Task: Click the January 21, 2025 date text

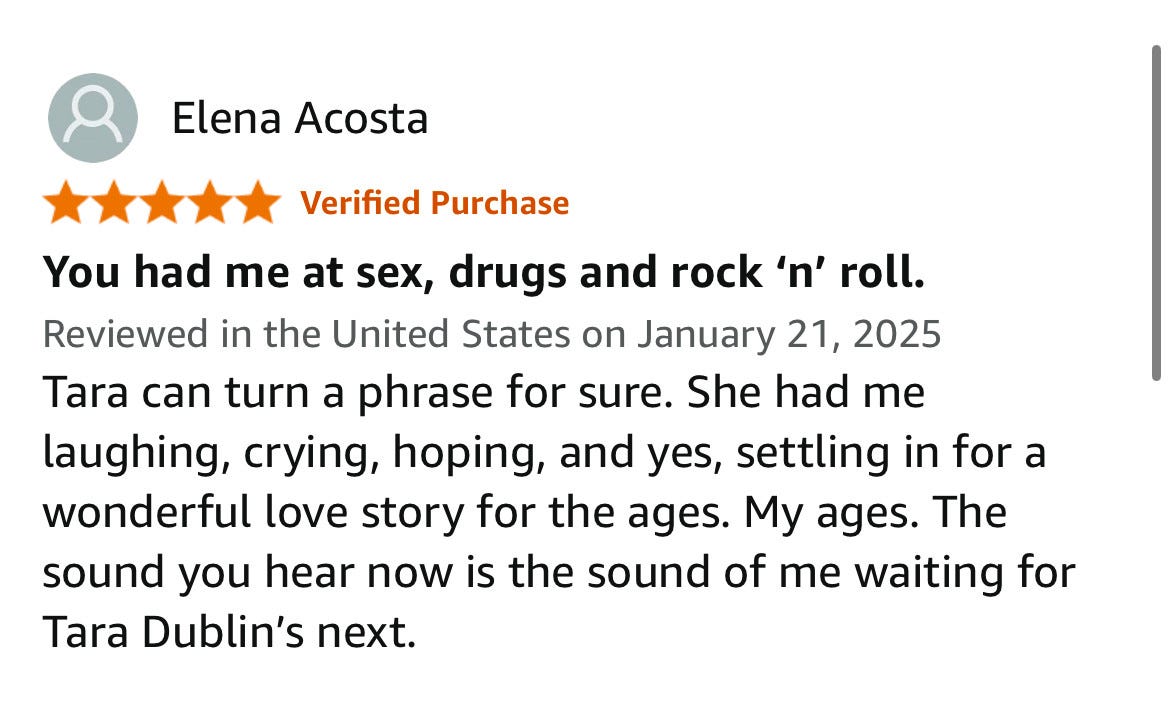Action: point(789,334)
